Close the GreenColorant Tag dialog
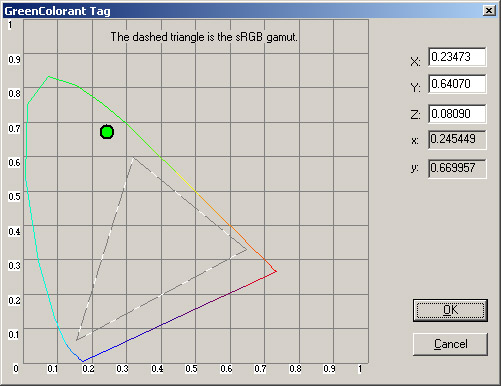501x386 pixels. pyautogui.click(x=489, y=11)
